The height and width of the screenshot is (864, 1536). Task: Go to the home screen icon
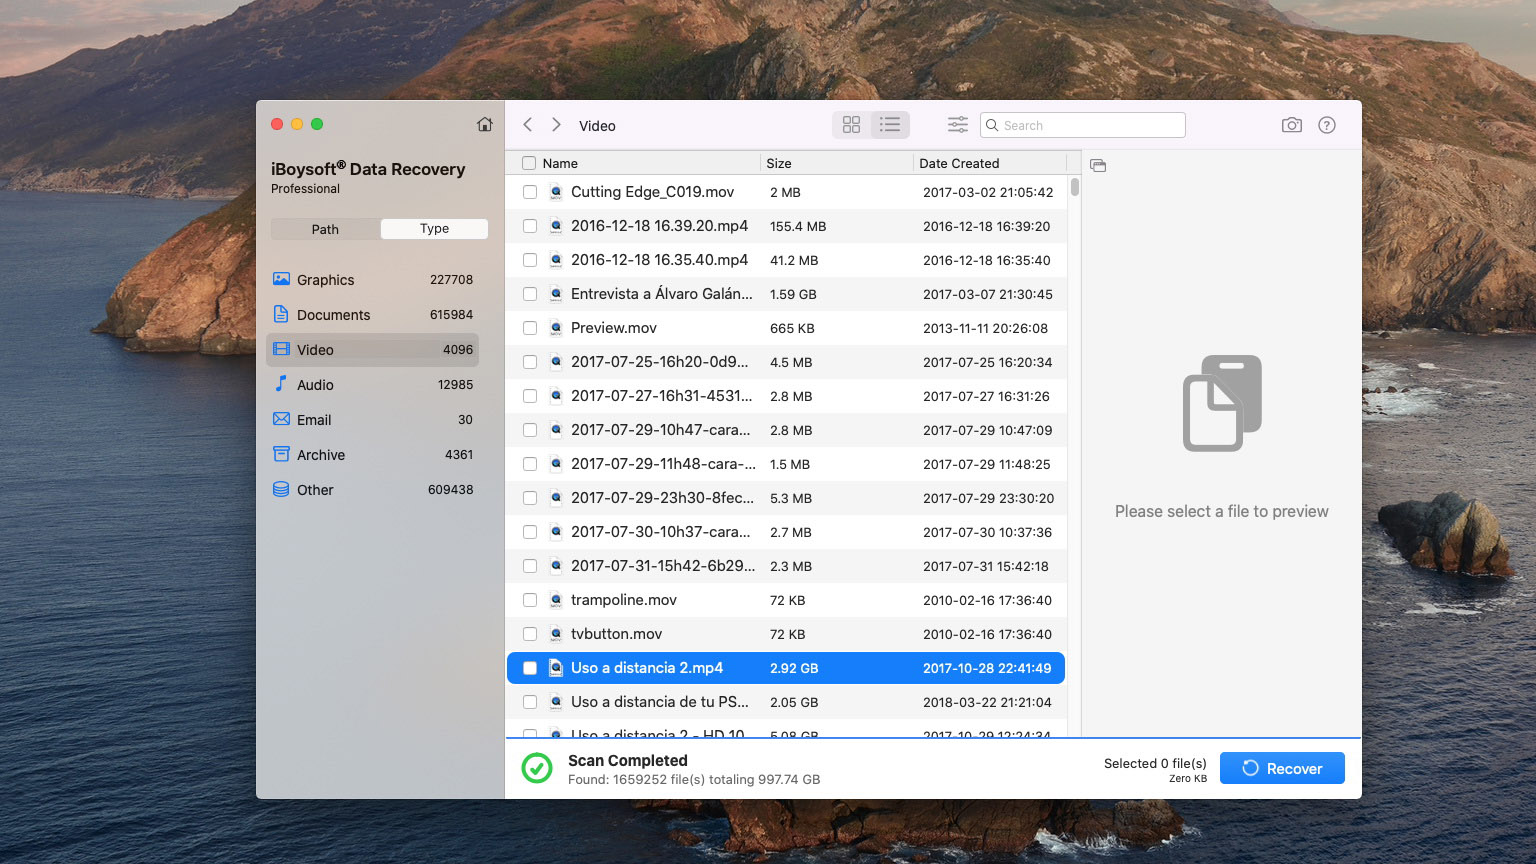485,125
